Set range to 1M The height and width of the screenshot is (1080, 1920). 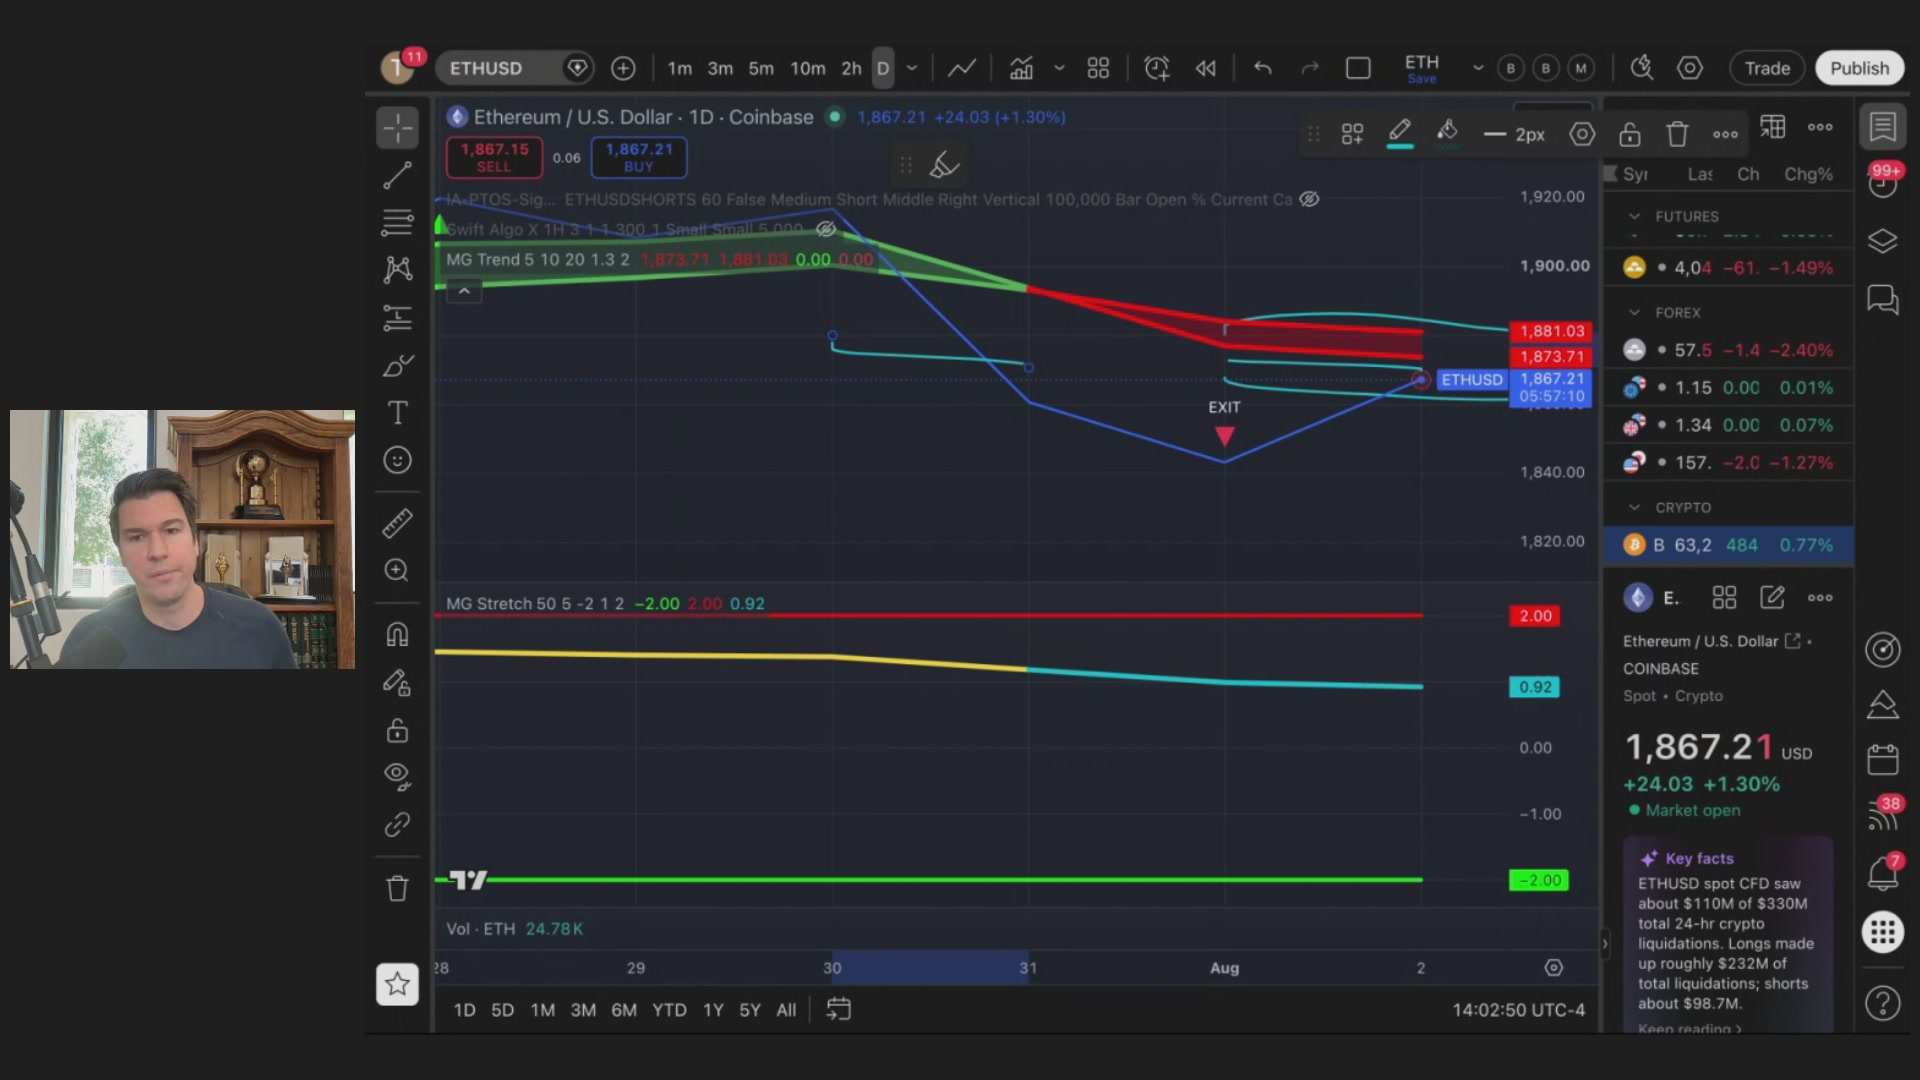pos(543,1010)
